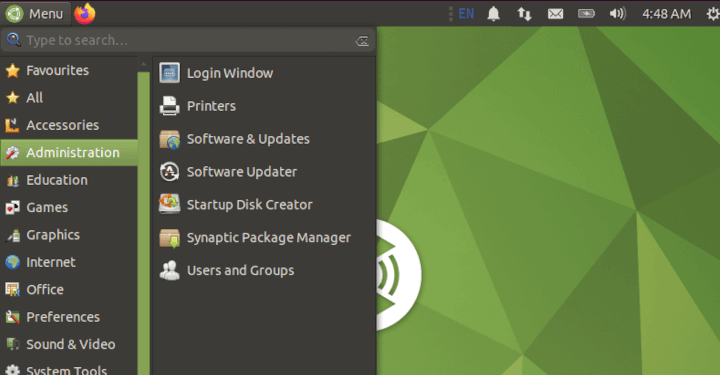Open the Office category
720x375 pixels.
click(69, 290)
